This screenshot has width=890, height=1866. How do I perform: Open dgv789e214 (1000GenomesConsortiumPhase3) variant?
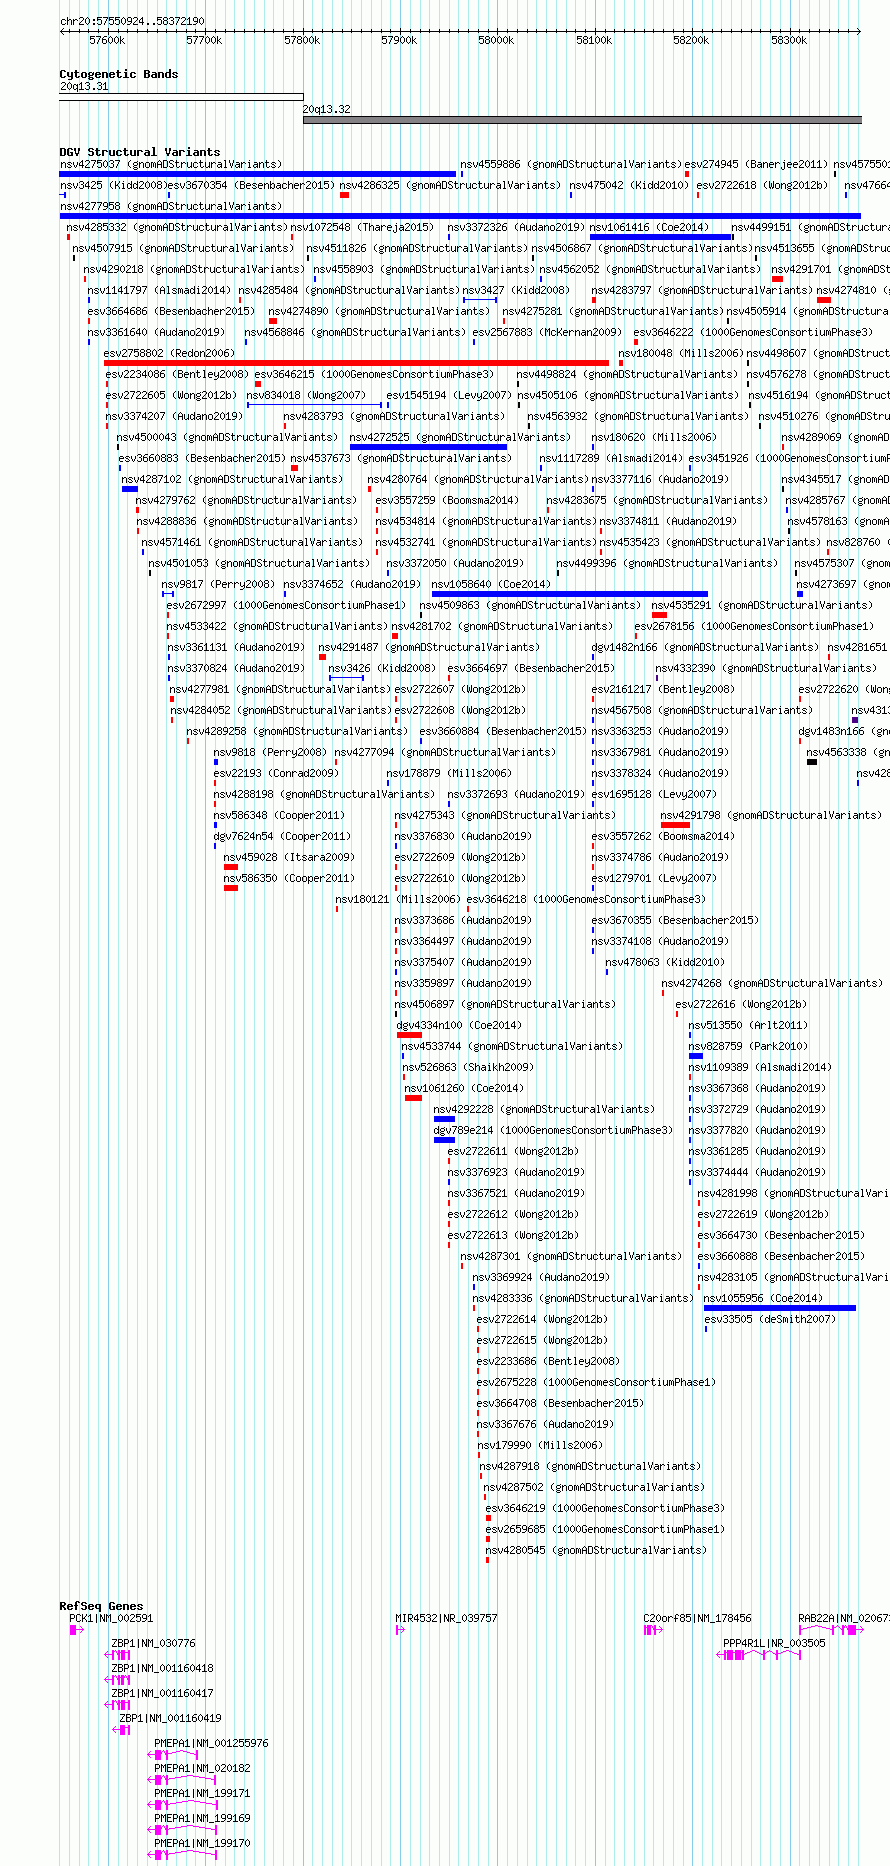click(553, 1130)
